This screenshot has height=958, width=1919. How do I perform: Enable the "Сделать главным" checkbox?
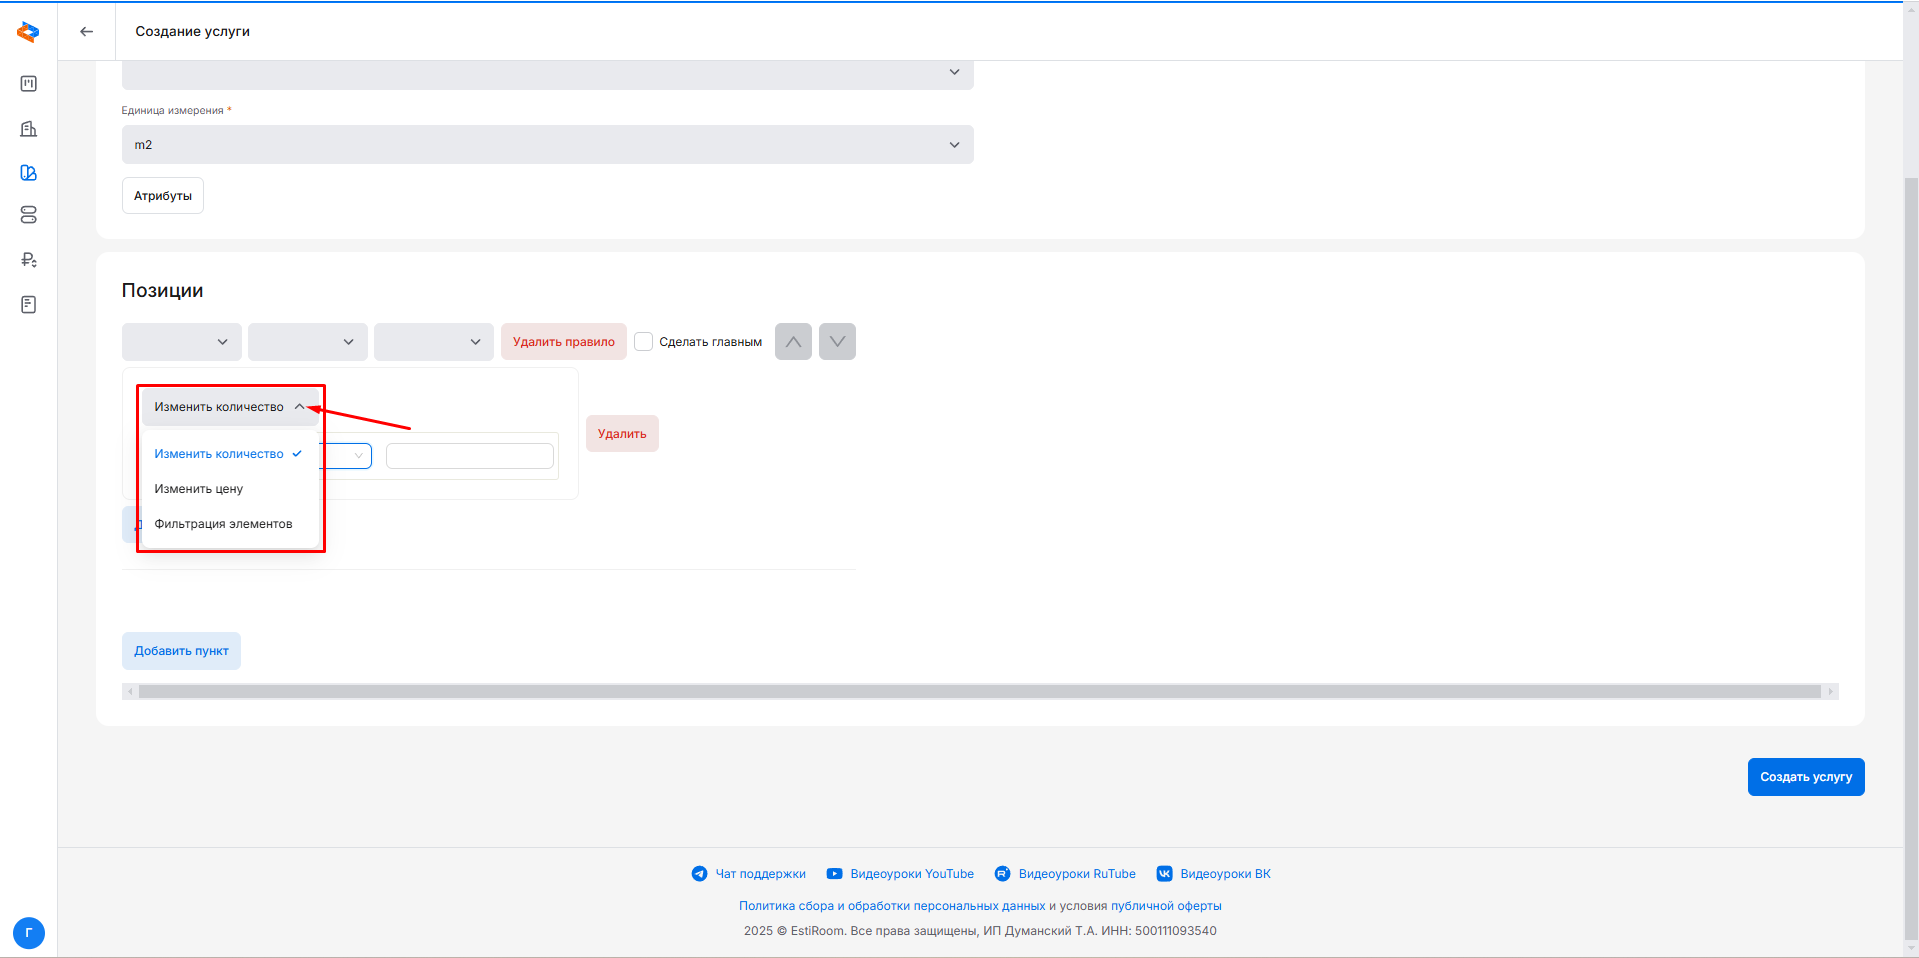coord(644,342)
